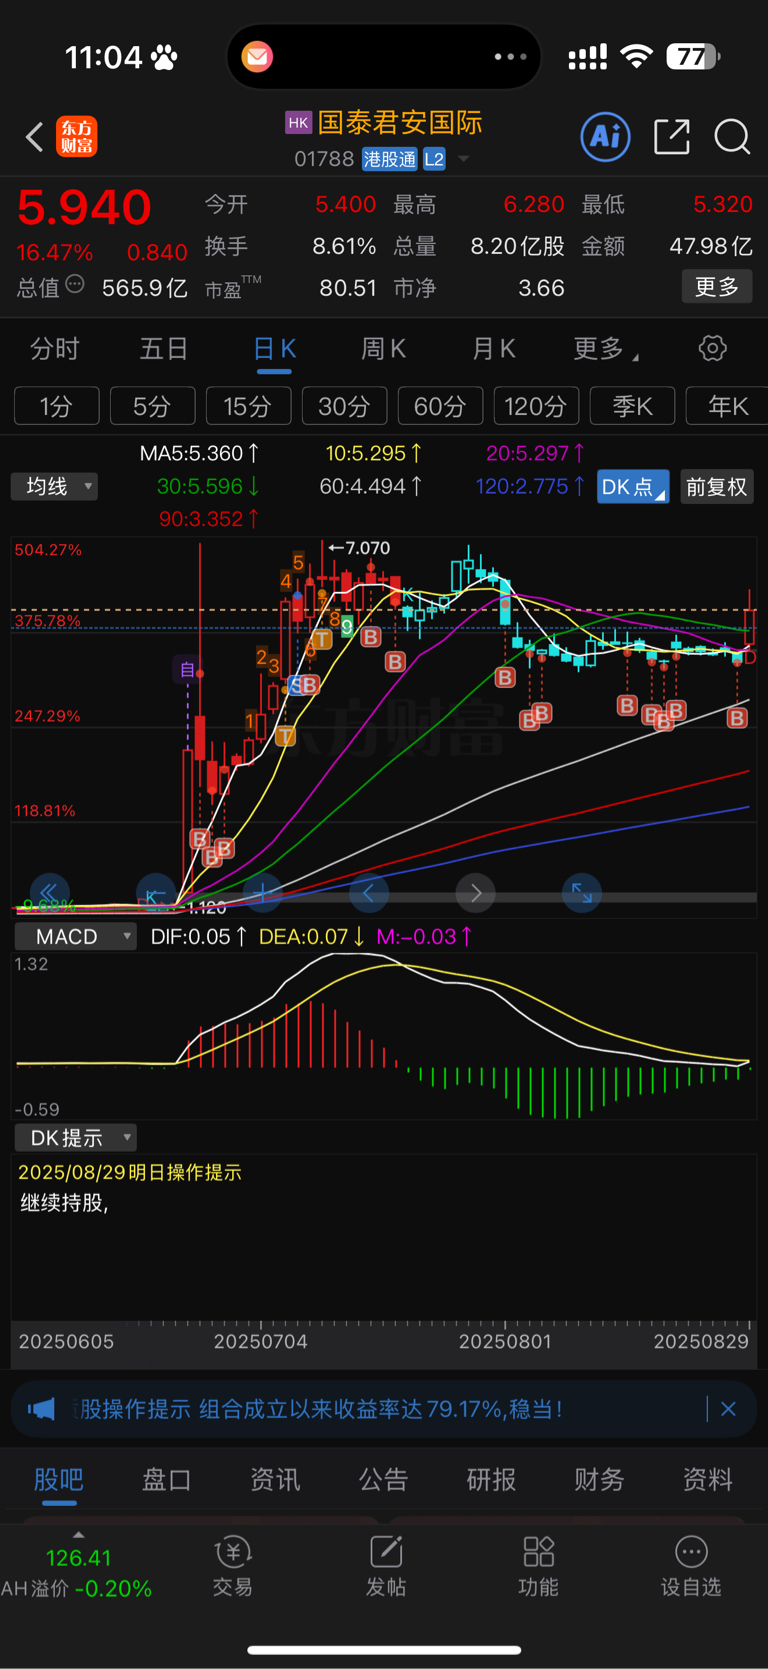This screenshot has width=768, height=1669.
Task: Tap the fullscreen expand chart icon
Action: [582, 892]
